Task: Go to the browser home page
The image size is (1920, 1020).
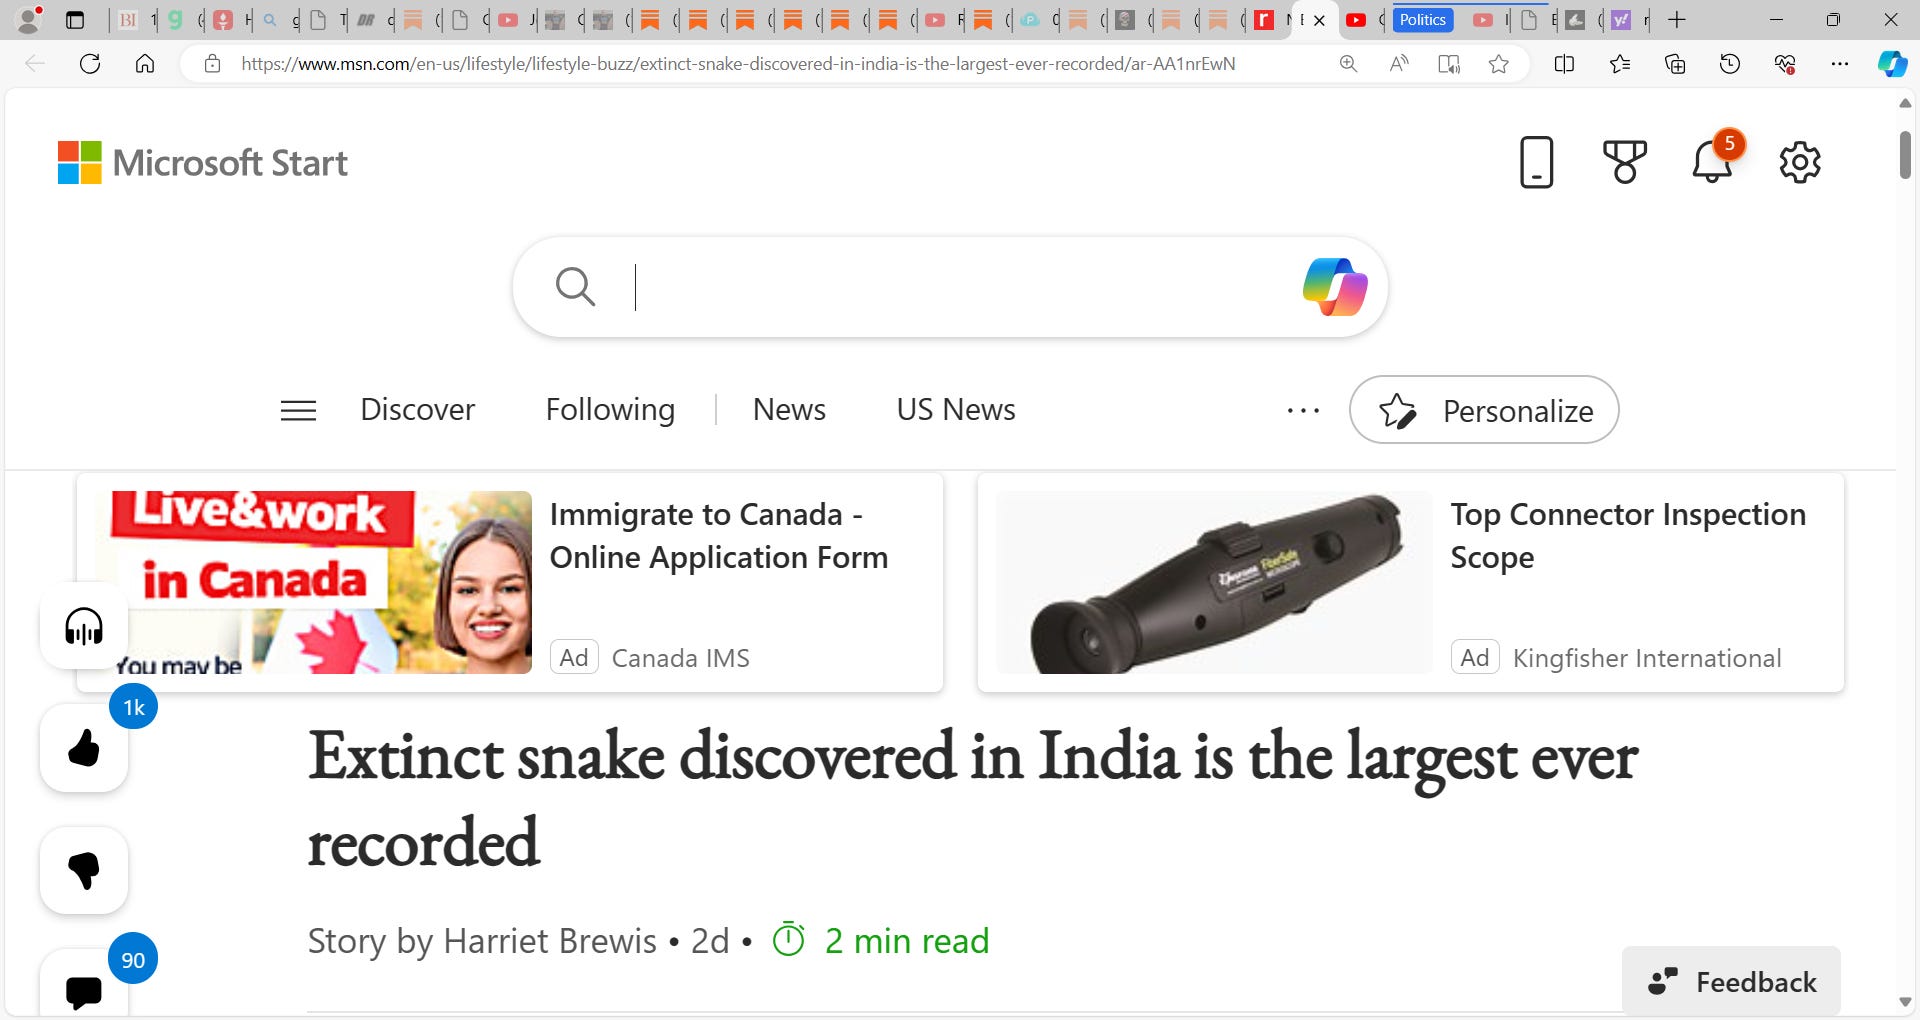Action: [145, 64]
